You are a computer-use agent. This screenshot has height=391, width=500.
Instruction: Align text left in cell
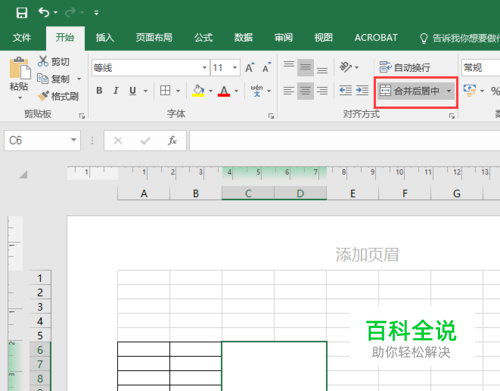tap(289, 90)
